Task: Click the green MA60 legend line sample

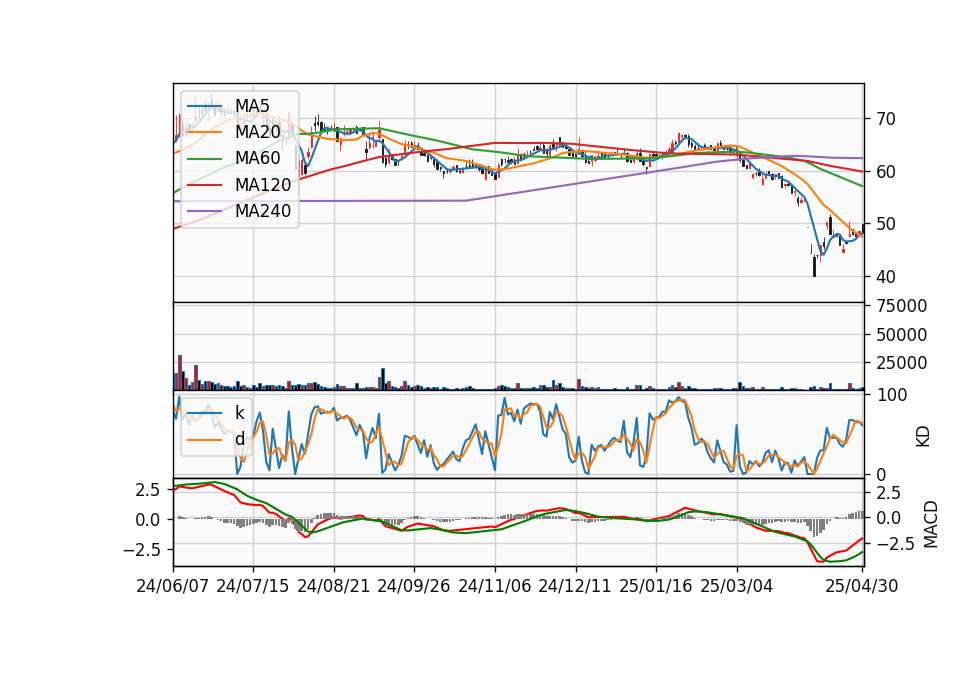Action: click(204, 159)
